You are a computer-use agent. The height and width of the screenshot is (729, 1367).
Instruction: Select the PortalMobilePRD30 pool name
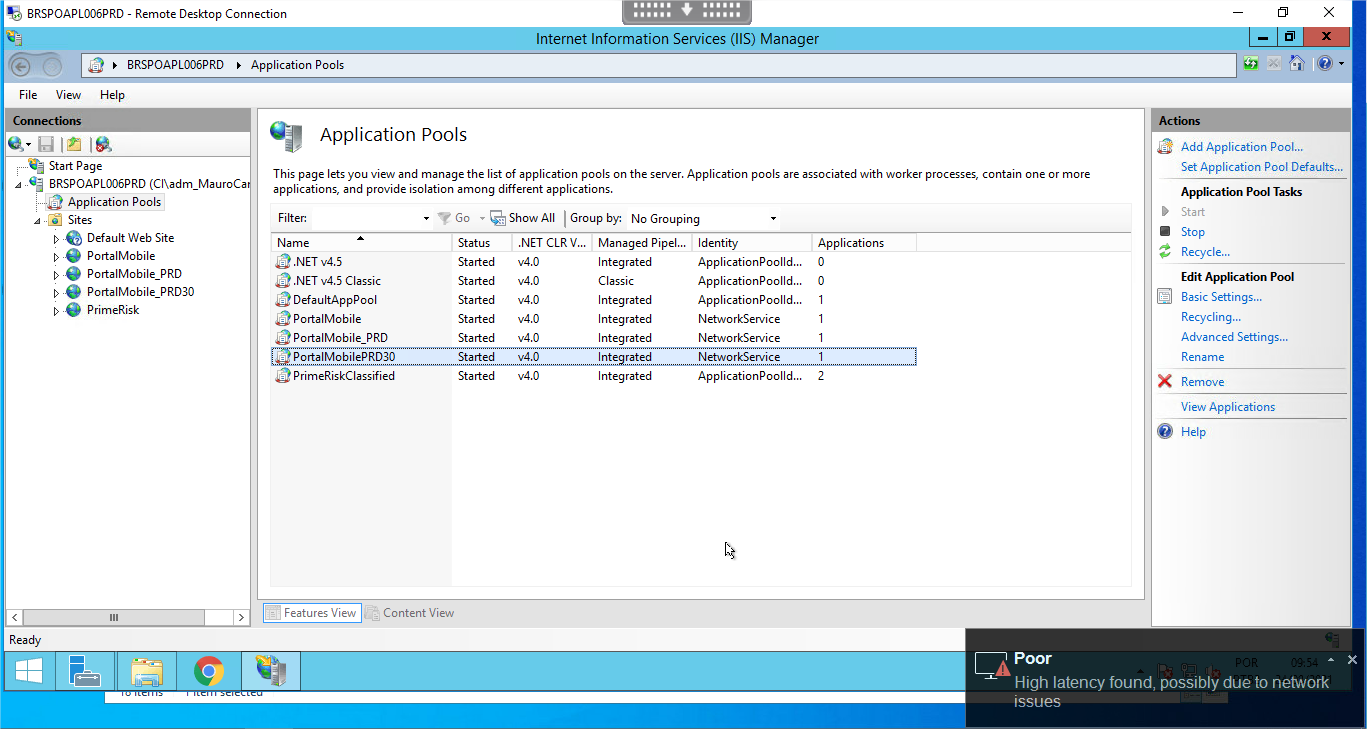[344, 357]
